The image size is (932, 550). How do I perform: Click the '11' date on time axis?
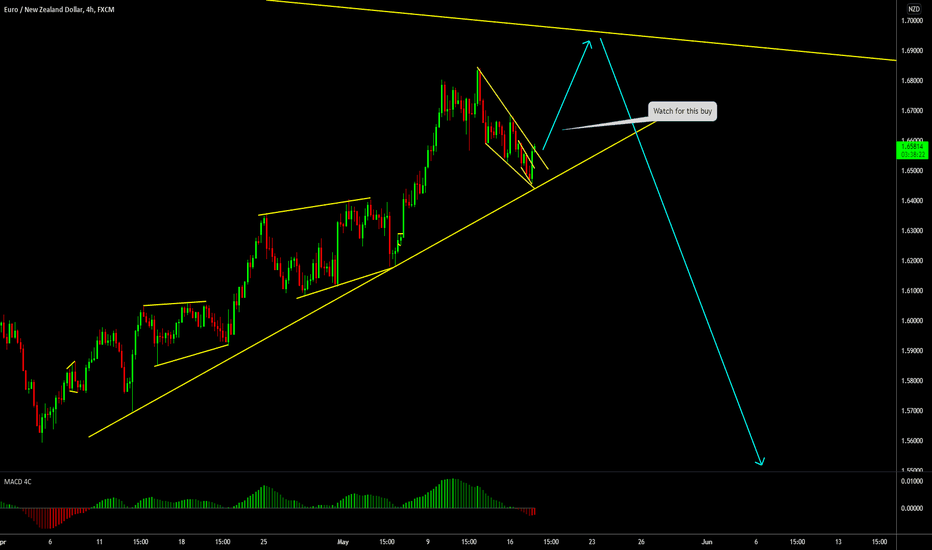[x=99, y=542]
